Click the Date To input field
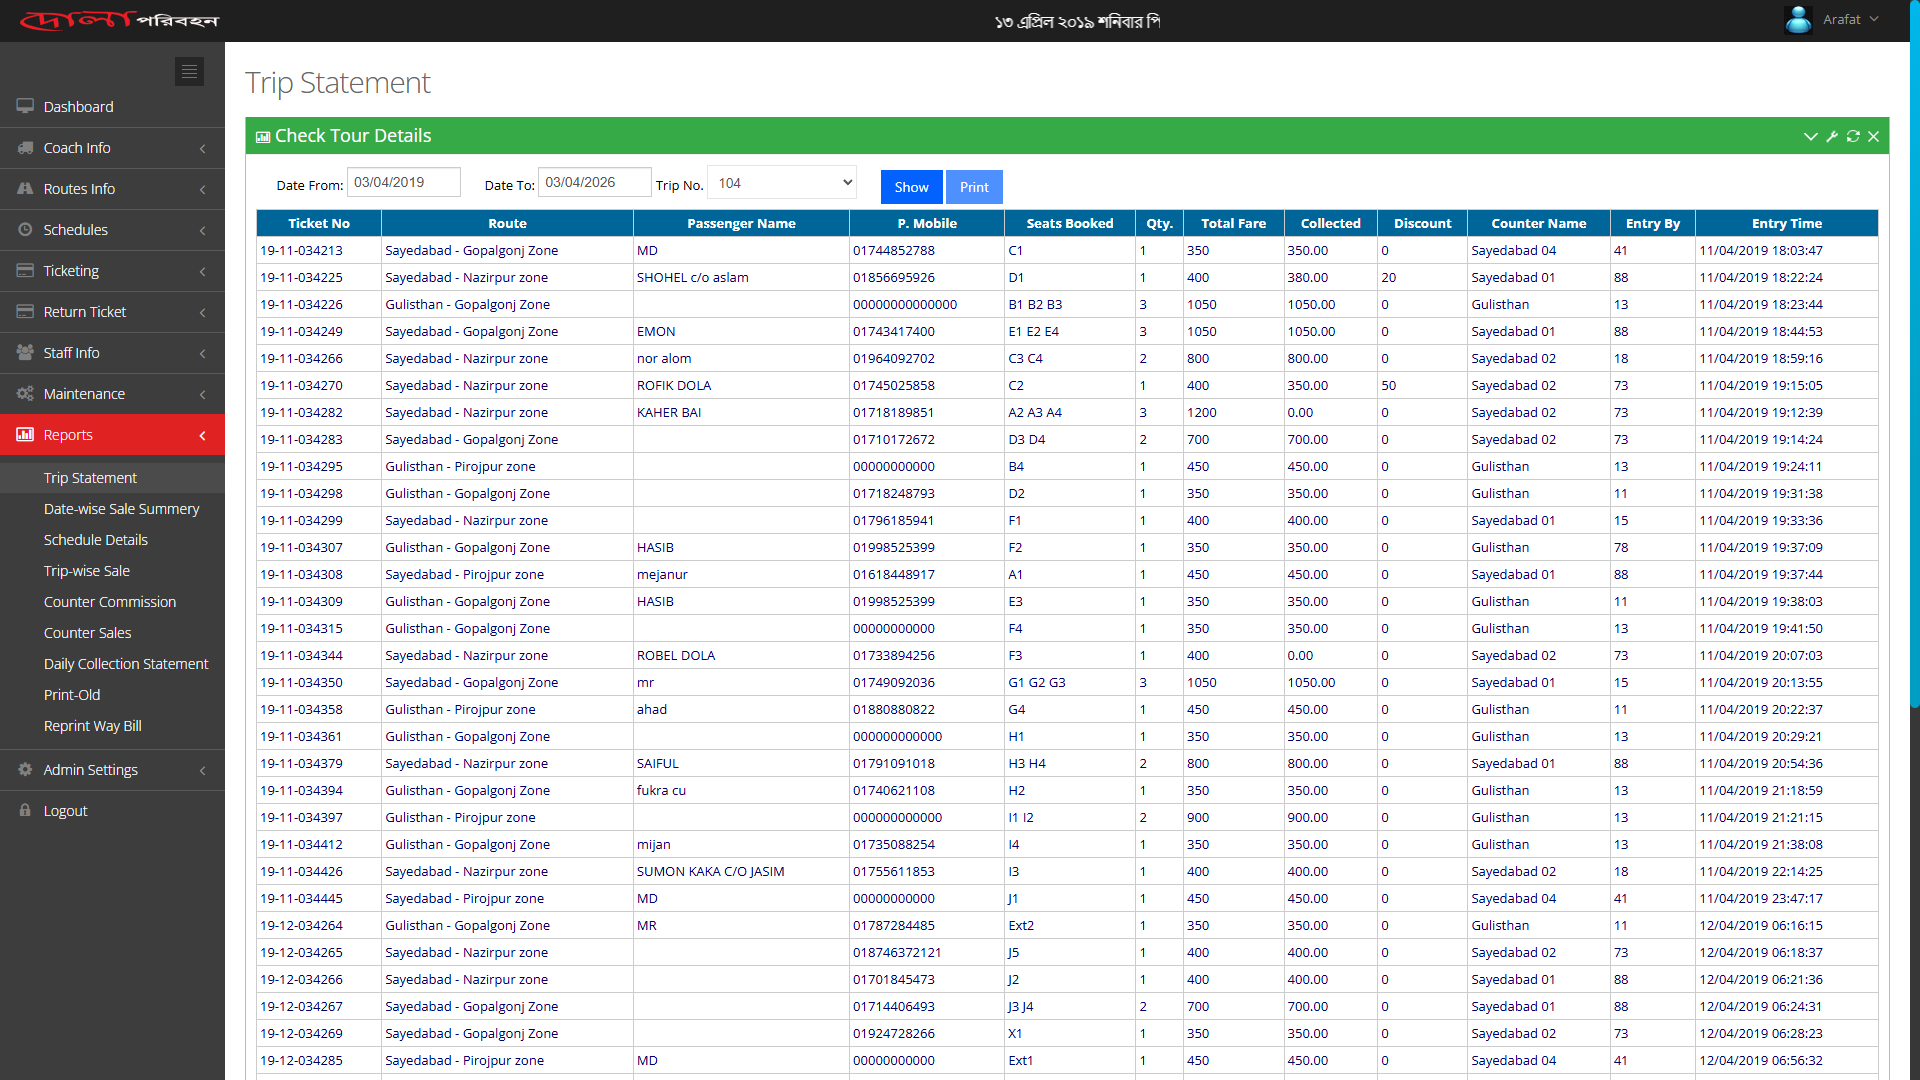The image size is (1920, 1080). [594, 182]
